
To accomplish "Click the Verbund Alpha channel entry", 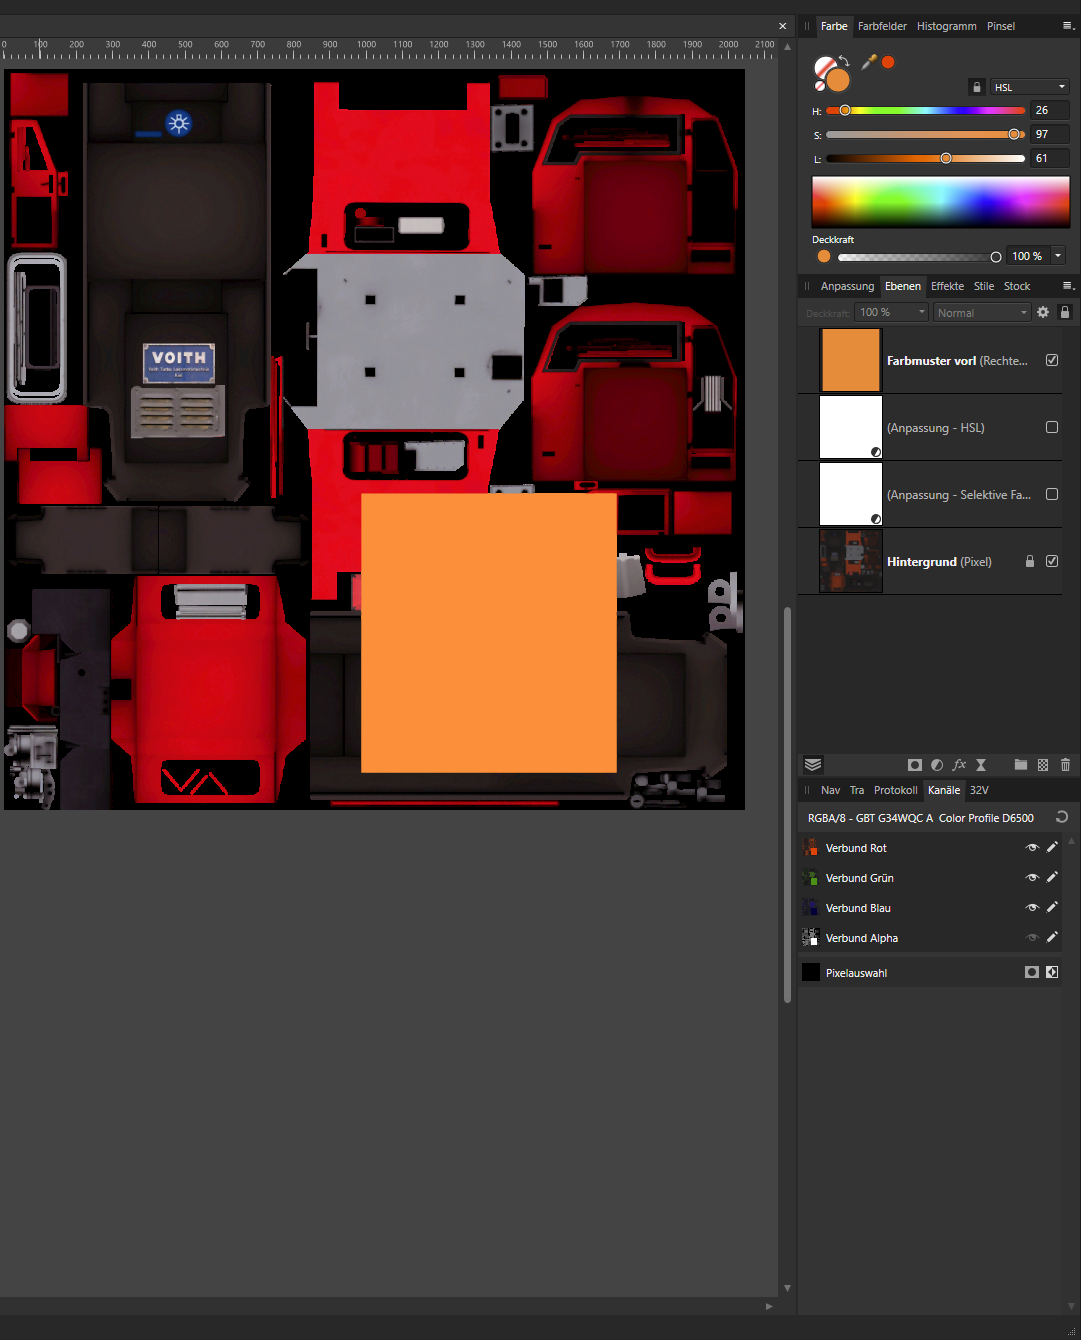I will point(861,938).
